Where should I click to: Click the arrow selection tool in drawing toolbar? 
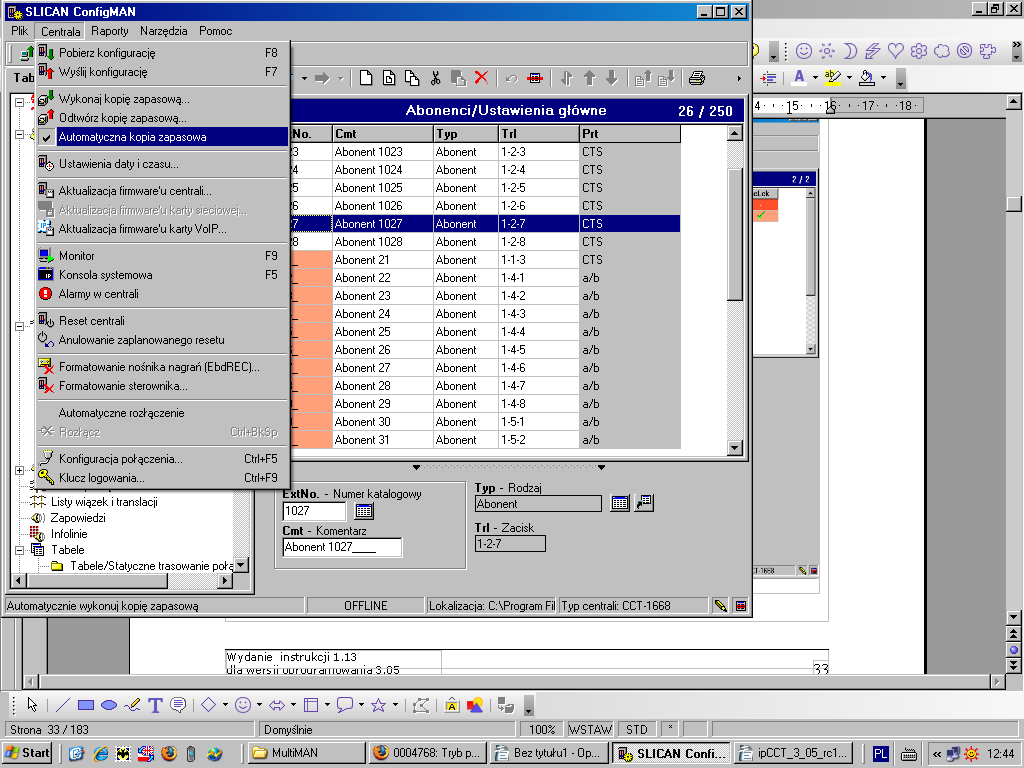(32, 705)
